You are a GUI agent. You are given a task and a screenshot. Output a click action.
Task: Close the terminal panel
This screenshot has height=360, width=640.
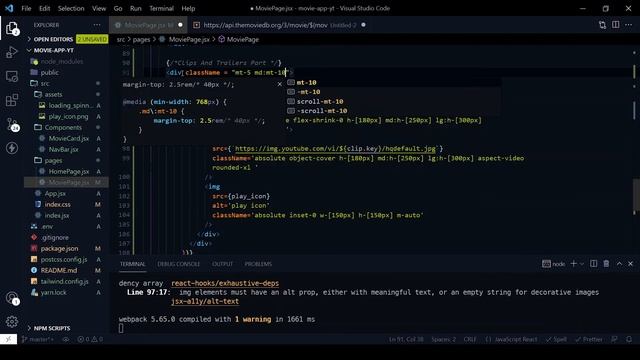click(x=630, y=264)
